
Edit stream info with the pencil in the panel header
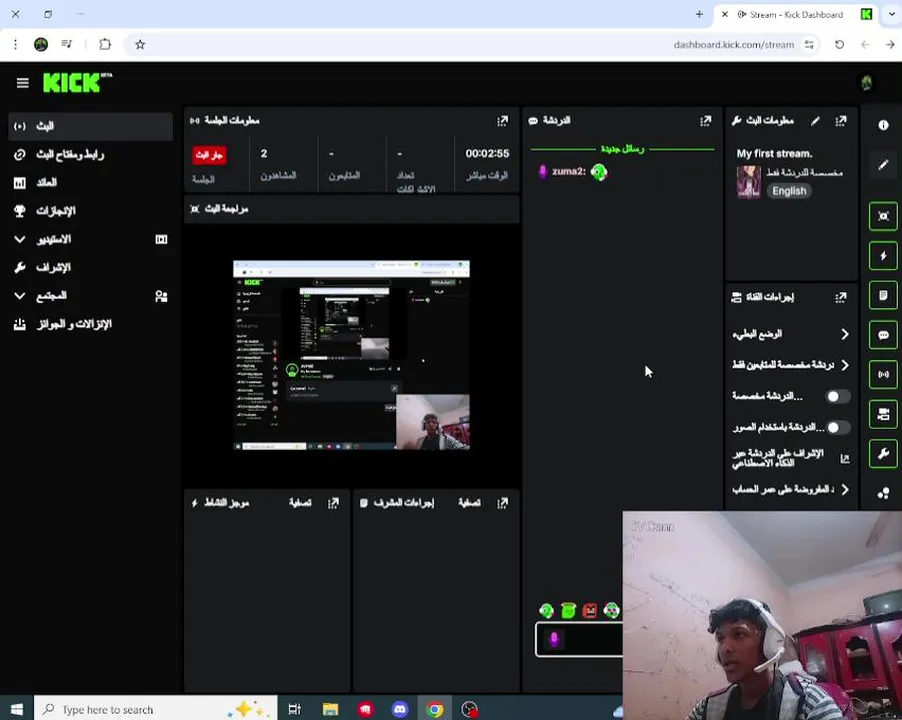pos(815,121)
